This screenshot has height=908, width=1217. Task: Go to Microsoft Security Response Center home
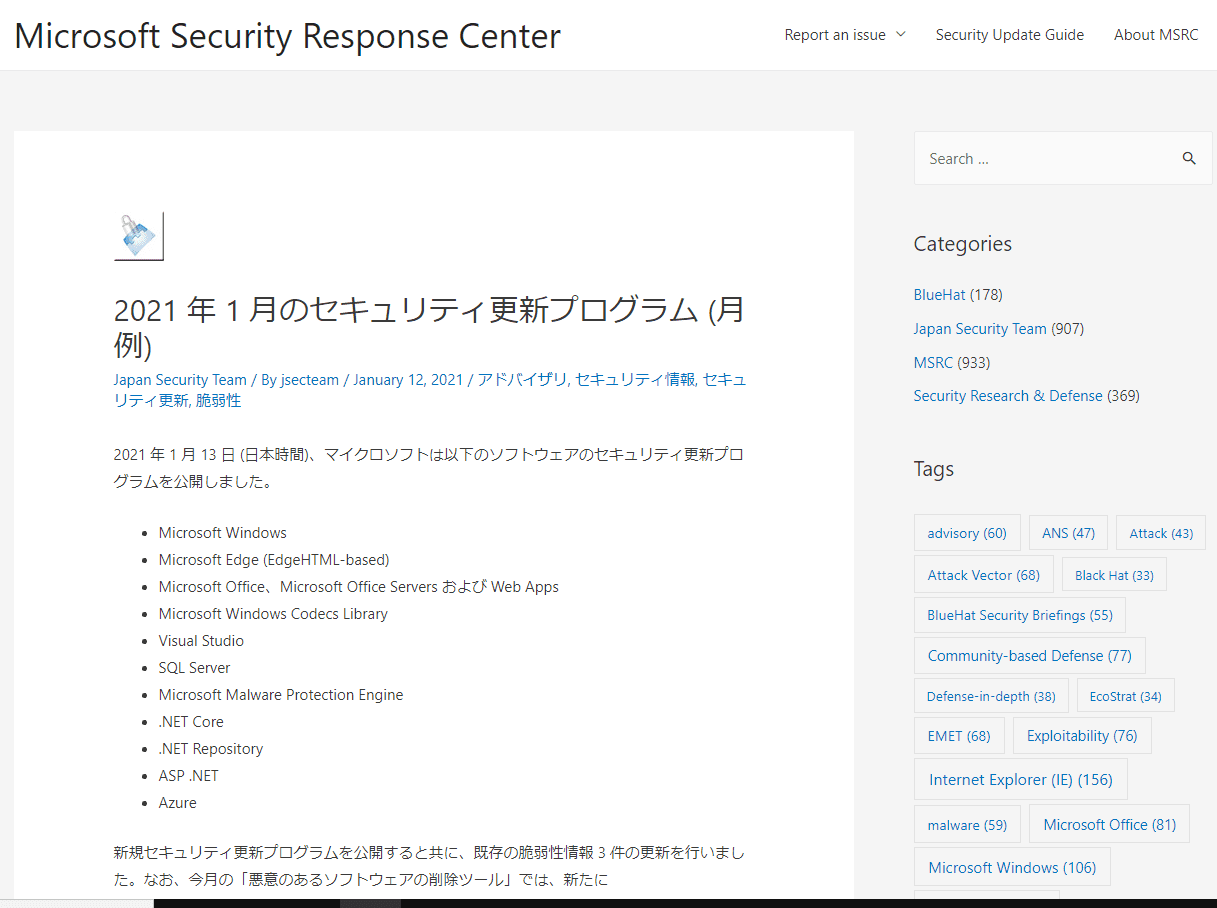287,36
